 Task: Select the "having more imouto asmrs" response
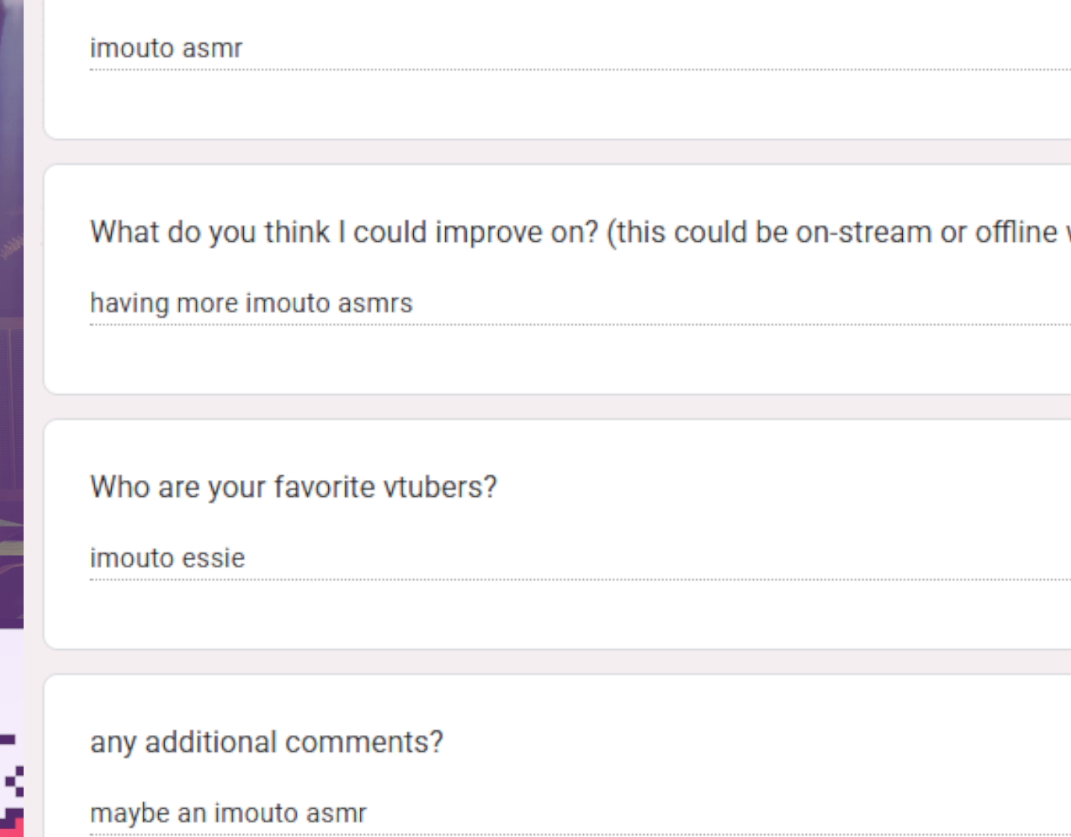click(x=251, y=303)
